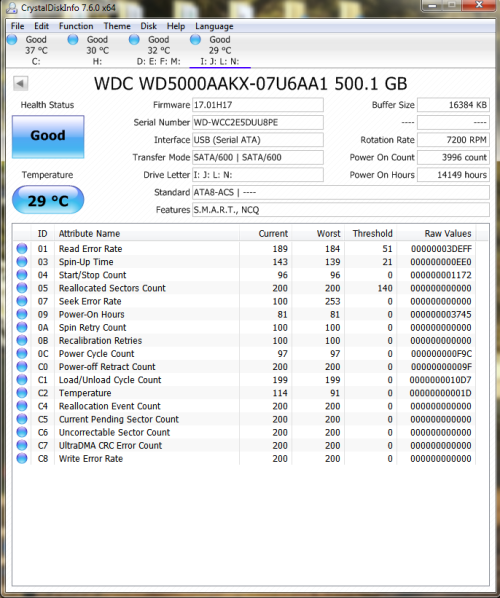
Task: Click the Transfer Mode field
Action: click(257, 158)
